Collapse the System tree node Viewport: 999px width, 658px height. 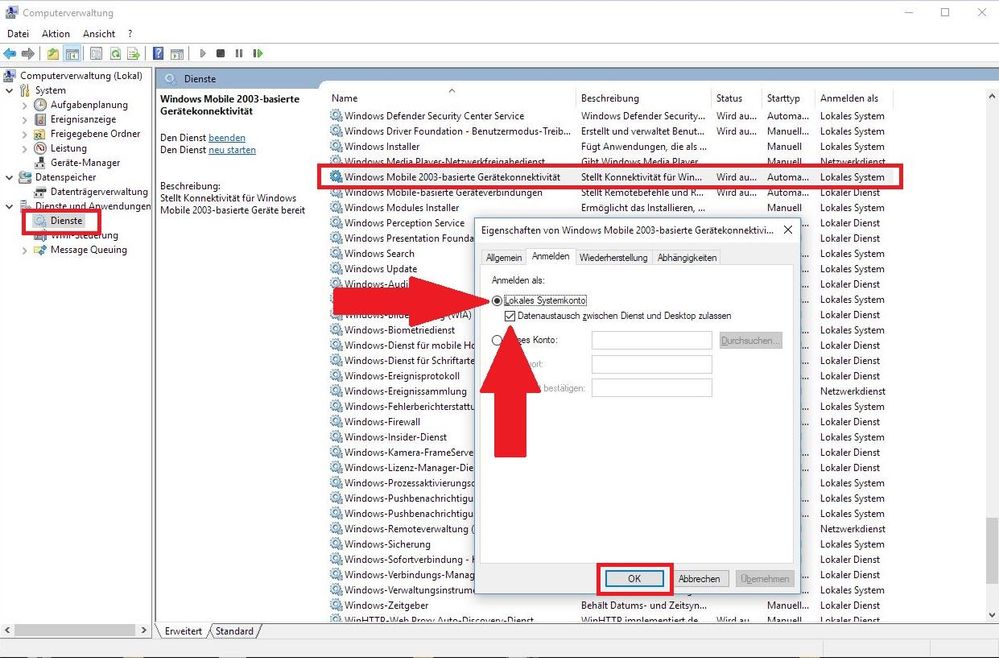click(10, 90)
